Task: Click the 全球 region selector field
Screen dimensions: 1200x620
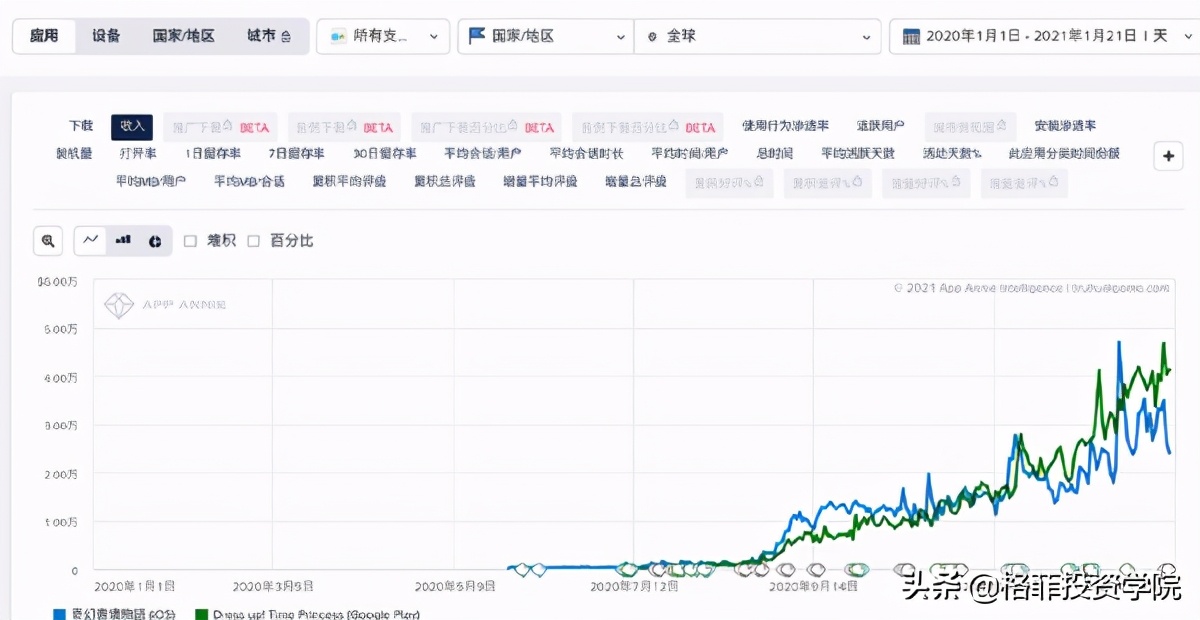Action: pos(758,35)
